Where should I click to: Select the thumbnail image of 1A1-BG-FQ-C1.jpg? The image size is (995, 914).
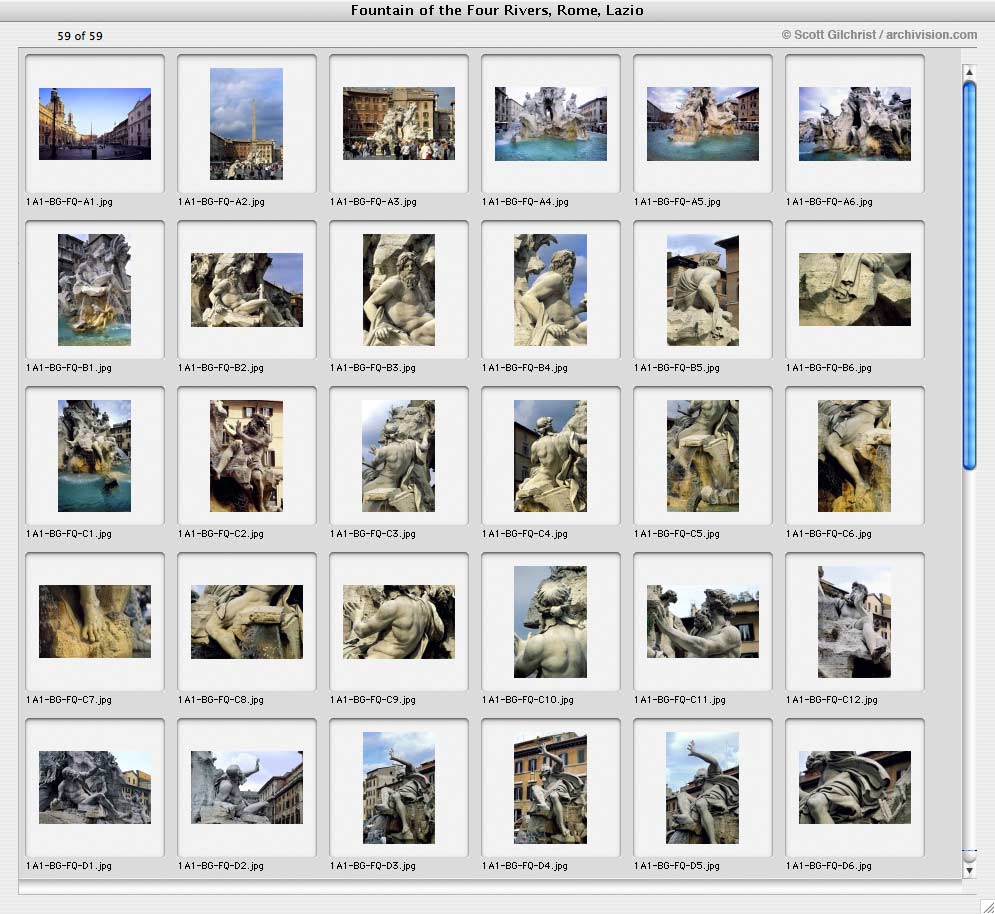95,456
